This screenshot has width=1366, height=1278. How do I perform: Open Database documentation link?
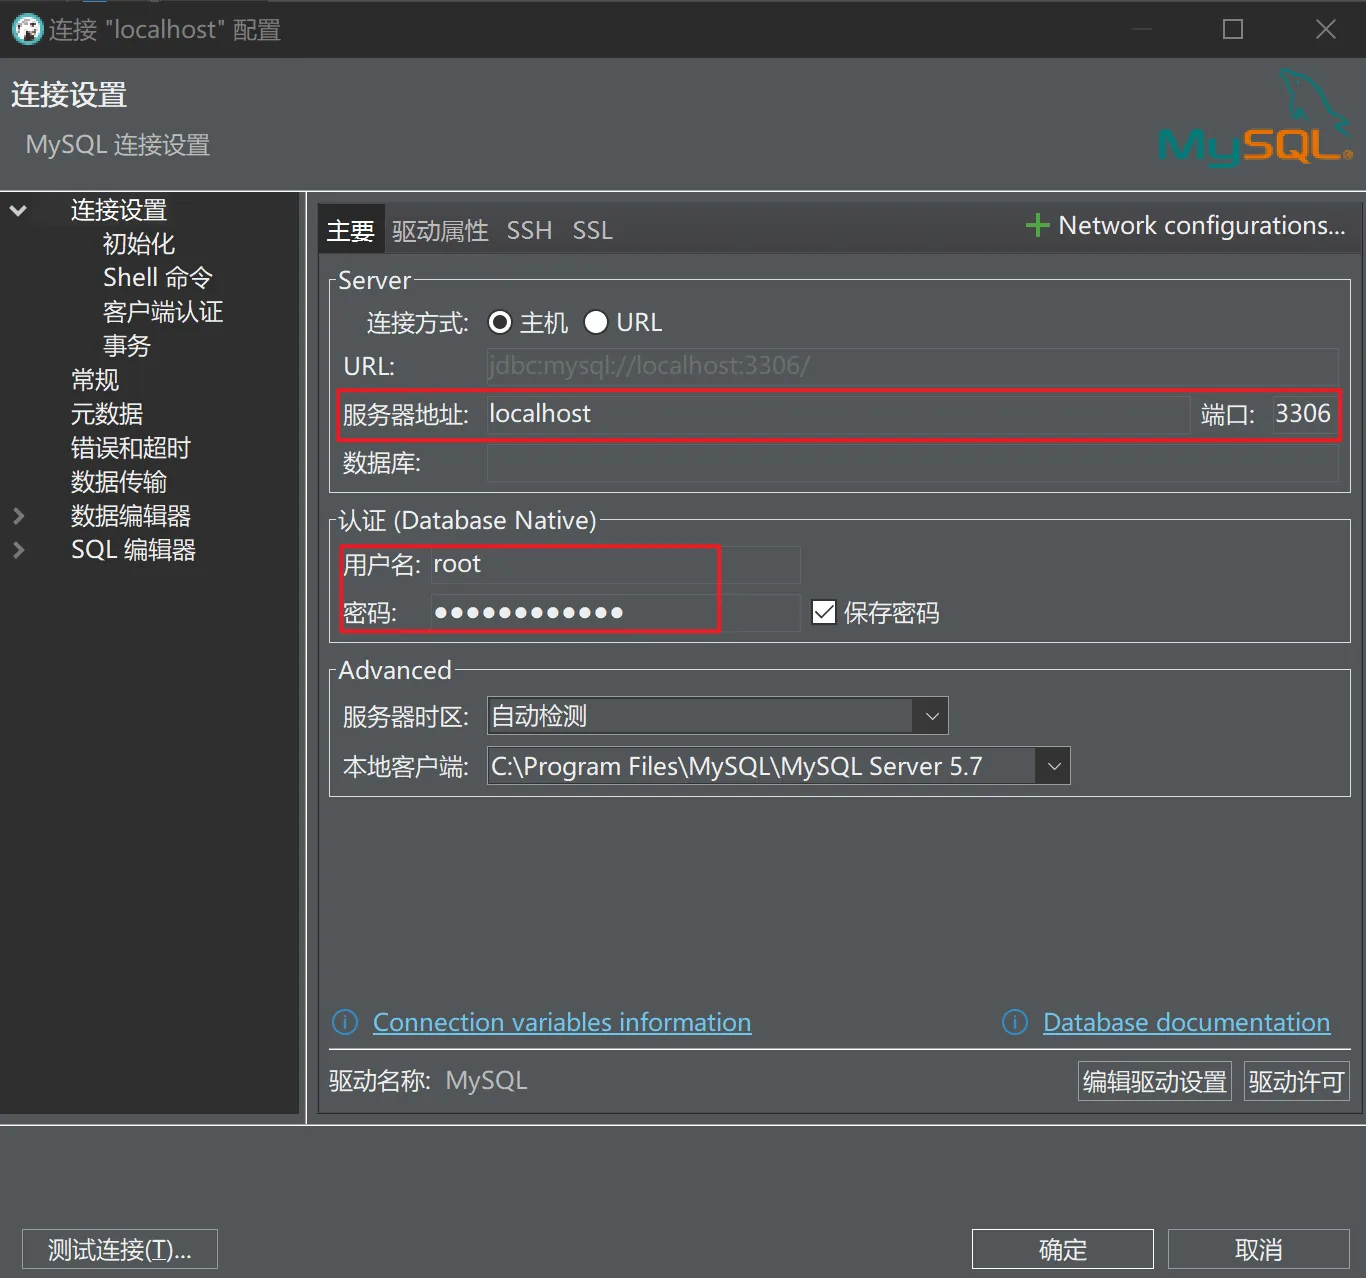tap(1187, 1022)
